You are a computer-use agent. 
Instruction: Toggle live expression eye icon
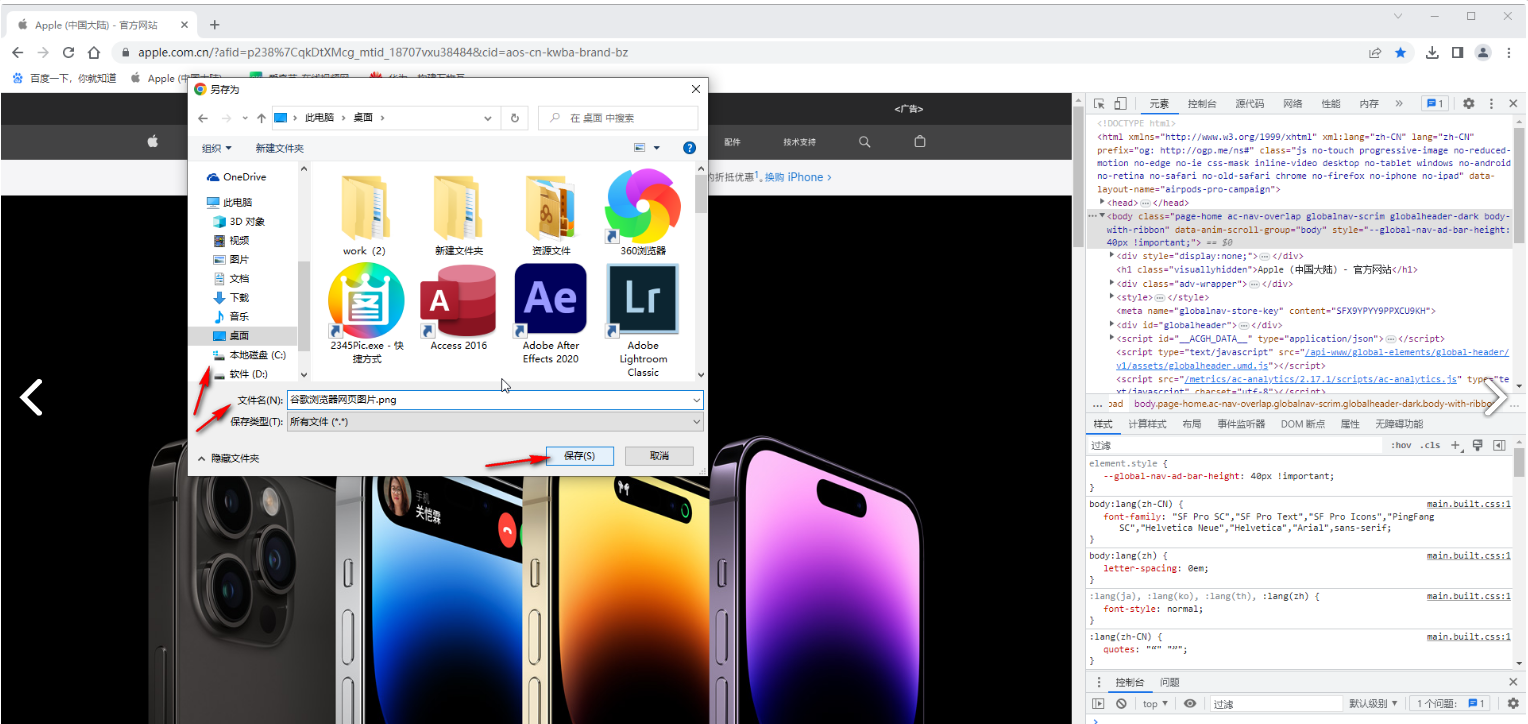(1190, 704)
